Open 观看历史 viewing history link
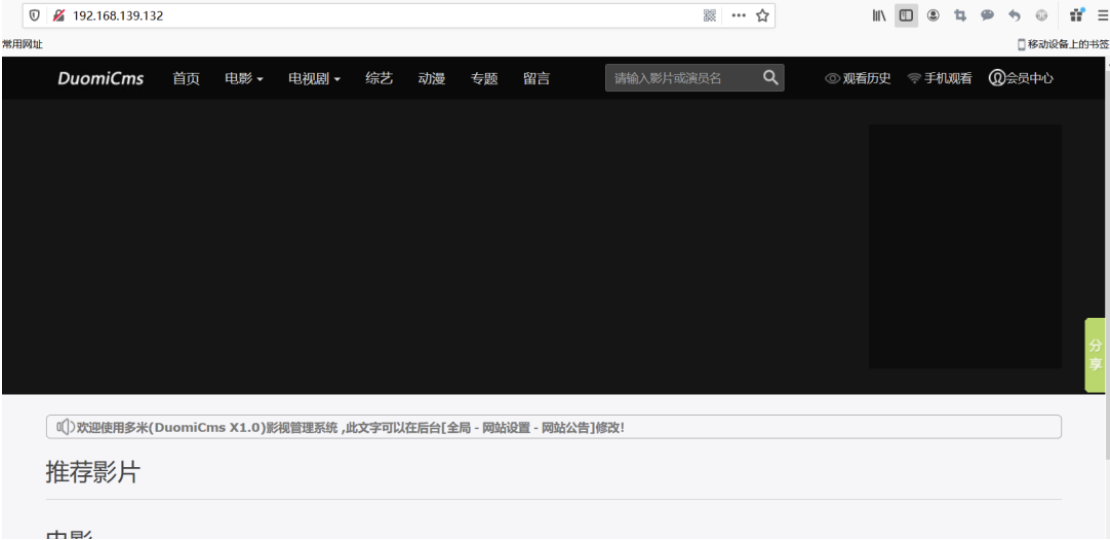This screenshot has height=540, width=1110. (x=866, y=79)
